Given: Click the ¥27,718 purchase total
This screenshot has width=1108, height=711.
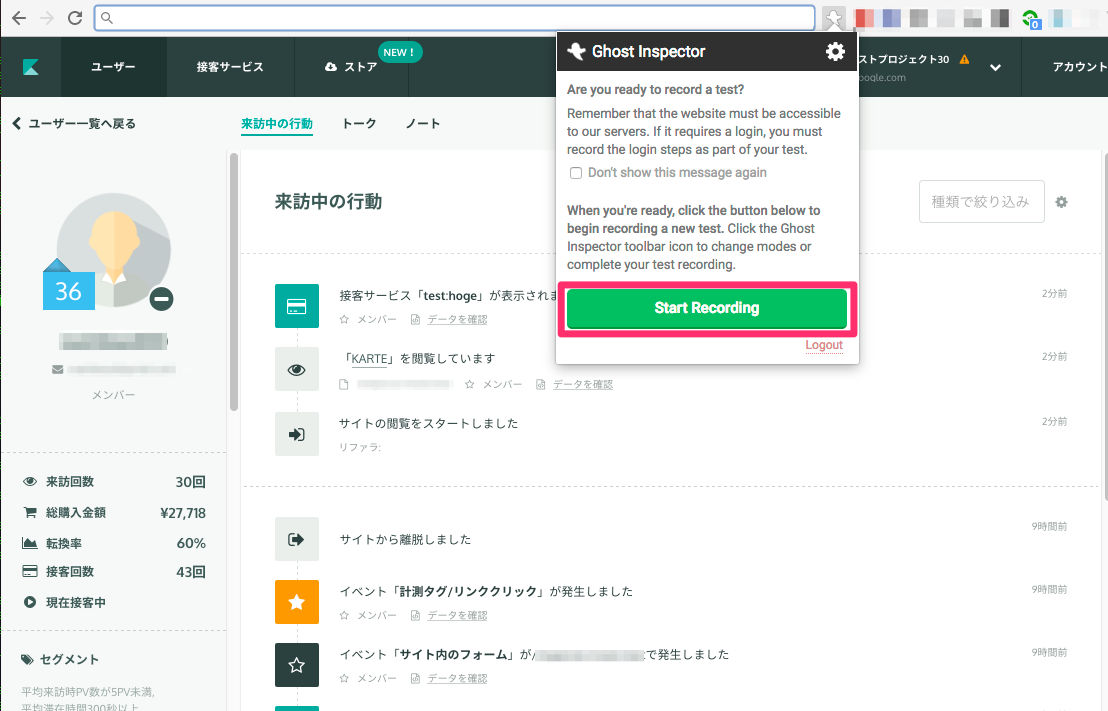Looking at the screenshot, I should [183, 513].
